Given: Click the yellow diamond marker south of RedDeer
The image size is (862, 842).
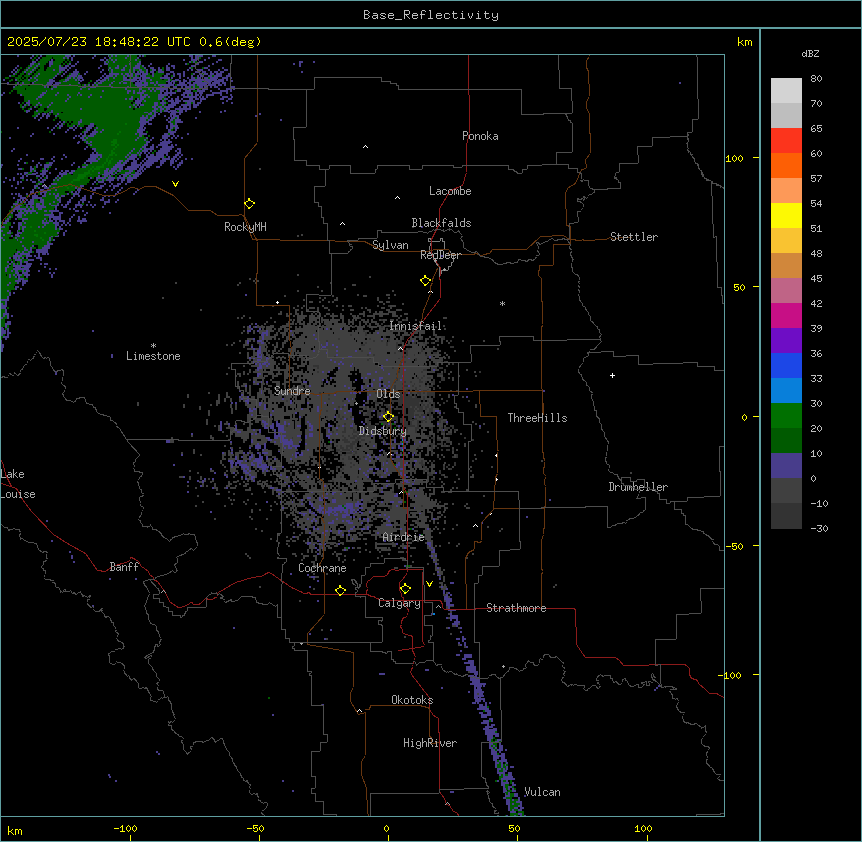Looking at the screenshot, I should click(x=425, y=281).
